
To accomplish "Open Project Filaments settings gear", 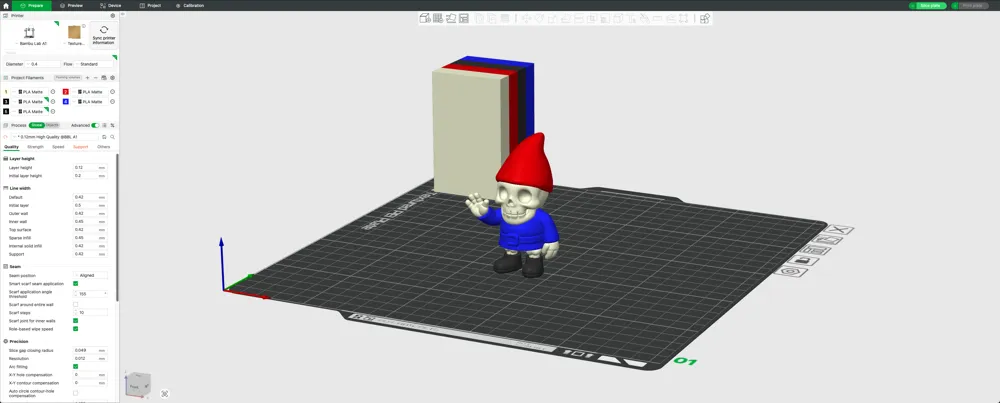I will click(112, 78).
